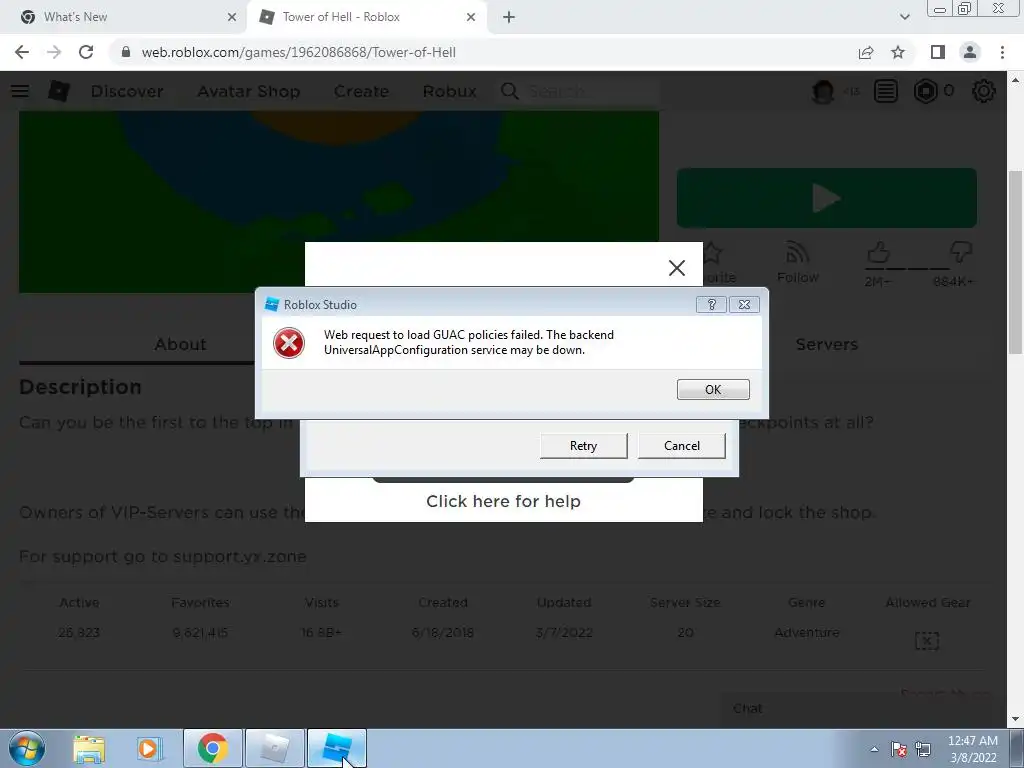Image resolution: width=1024 pixels, height=768 pixels.
Task: Click the green Play button
Action: point(827,198)
